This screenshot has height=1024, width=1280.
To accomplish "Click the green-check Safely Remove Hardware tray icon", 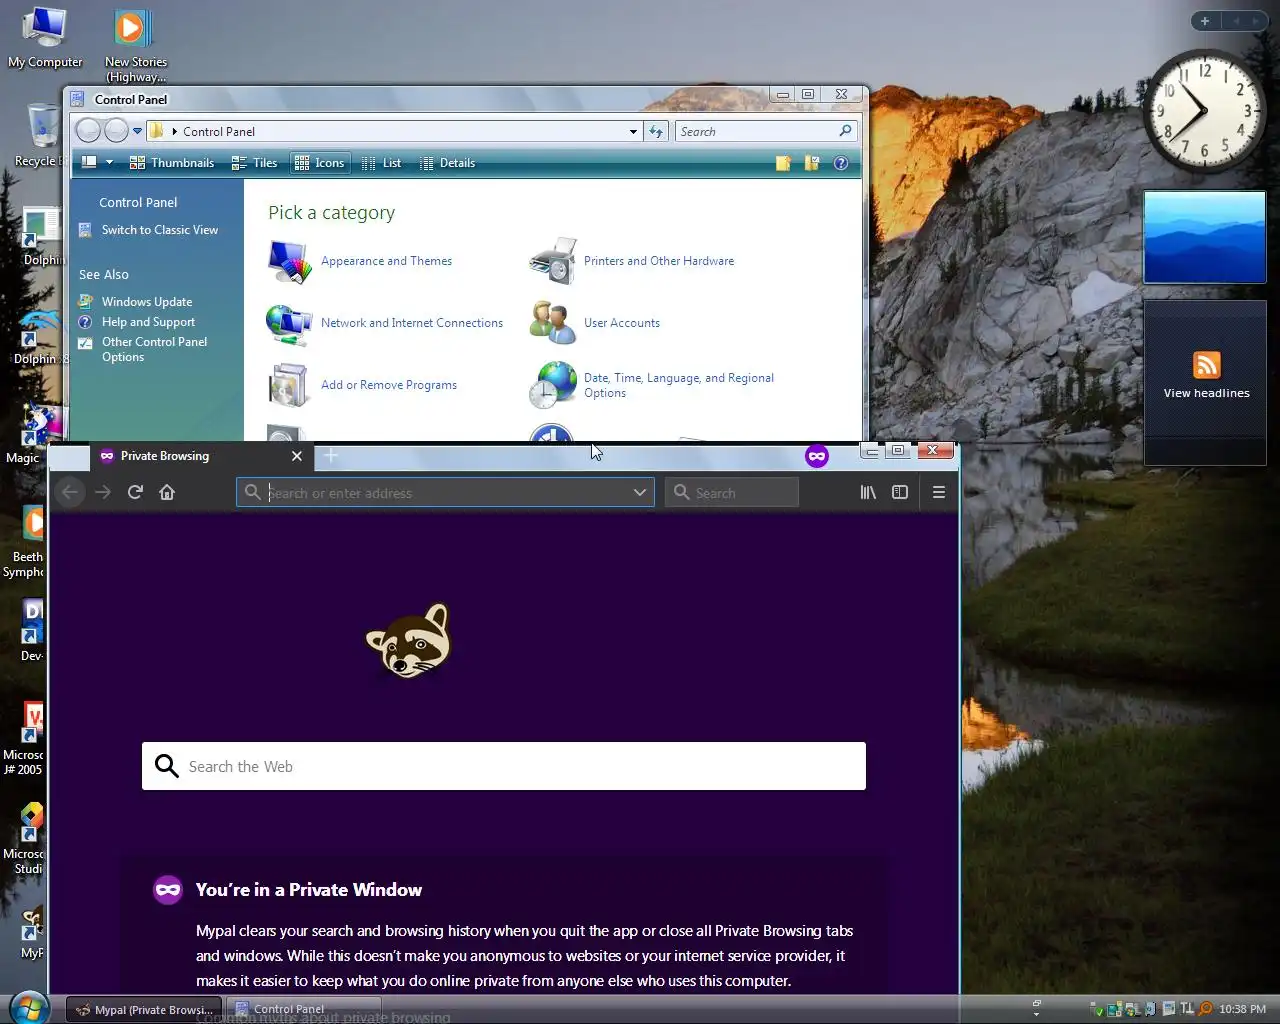I will (1098, 1009).
